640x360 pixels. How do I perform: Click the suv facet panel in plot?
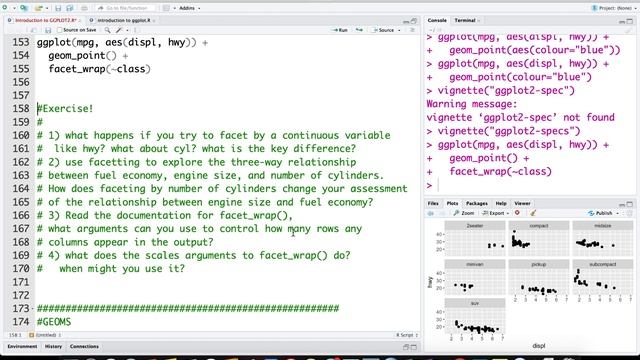tap(475, 316)
